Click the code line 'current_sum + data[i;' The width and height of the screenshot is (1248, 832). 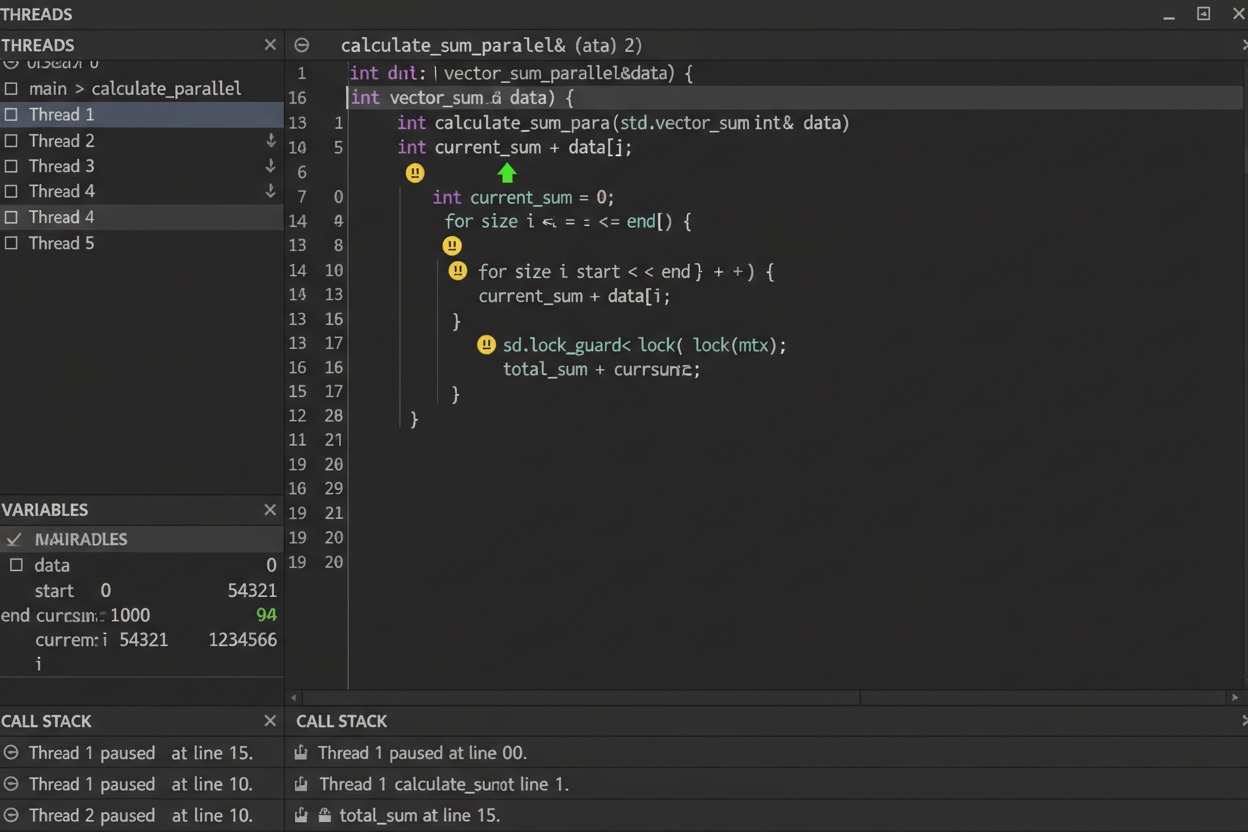pos(574,296)
